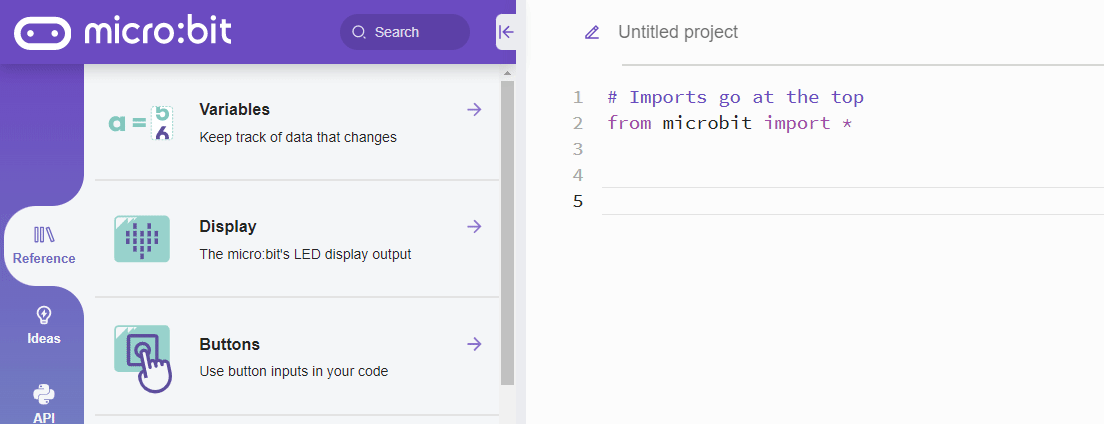The height and width of the screenshot is (424, 1104).
Task: Open the Reference tab
Action: (x=44, y=246)
